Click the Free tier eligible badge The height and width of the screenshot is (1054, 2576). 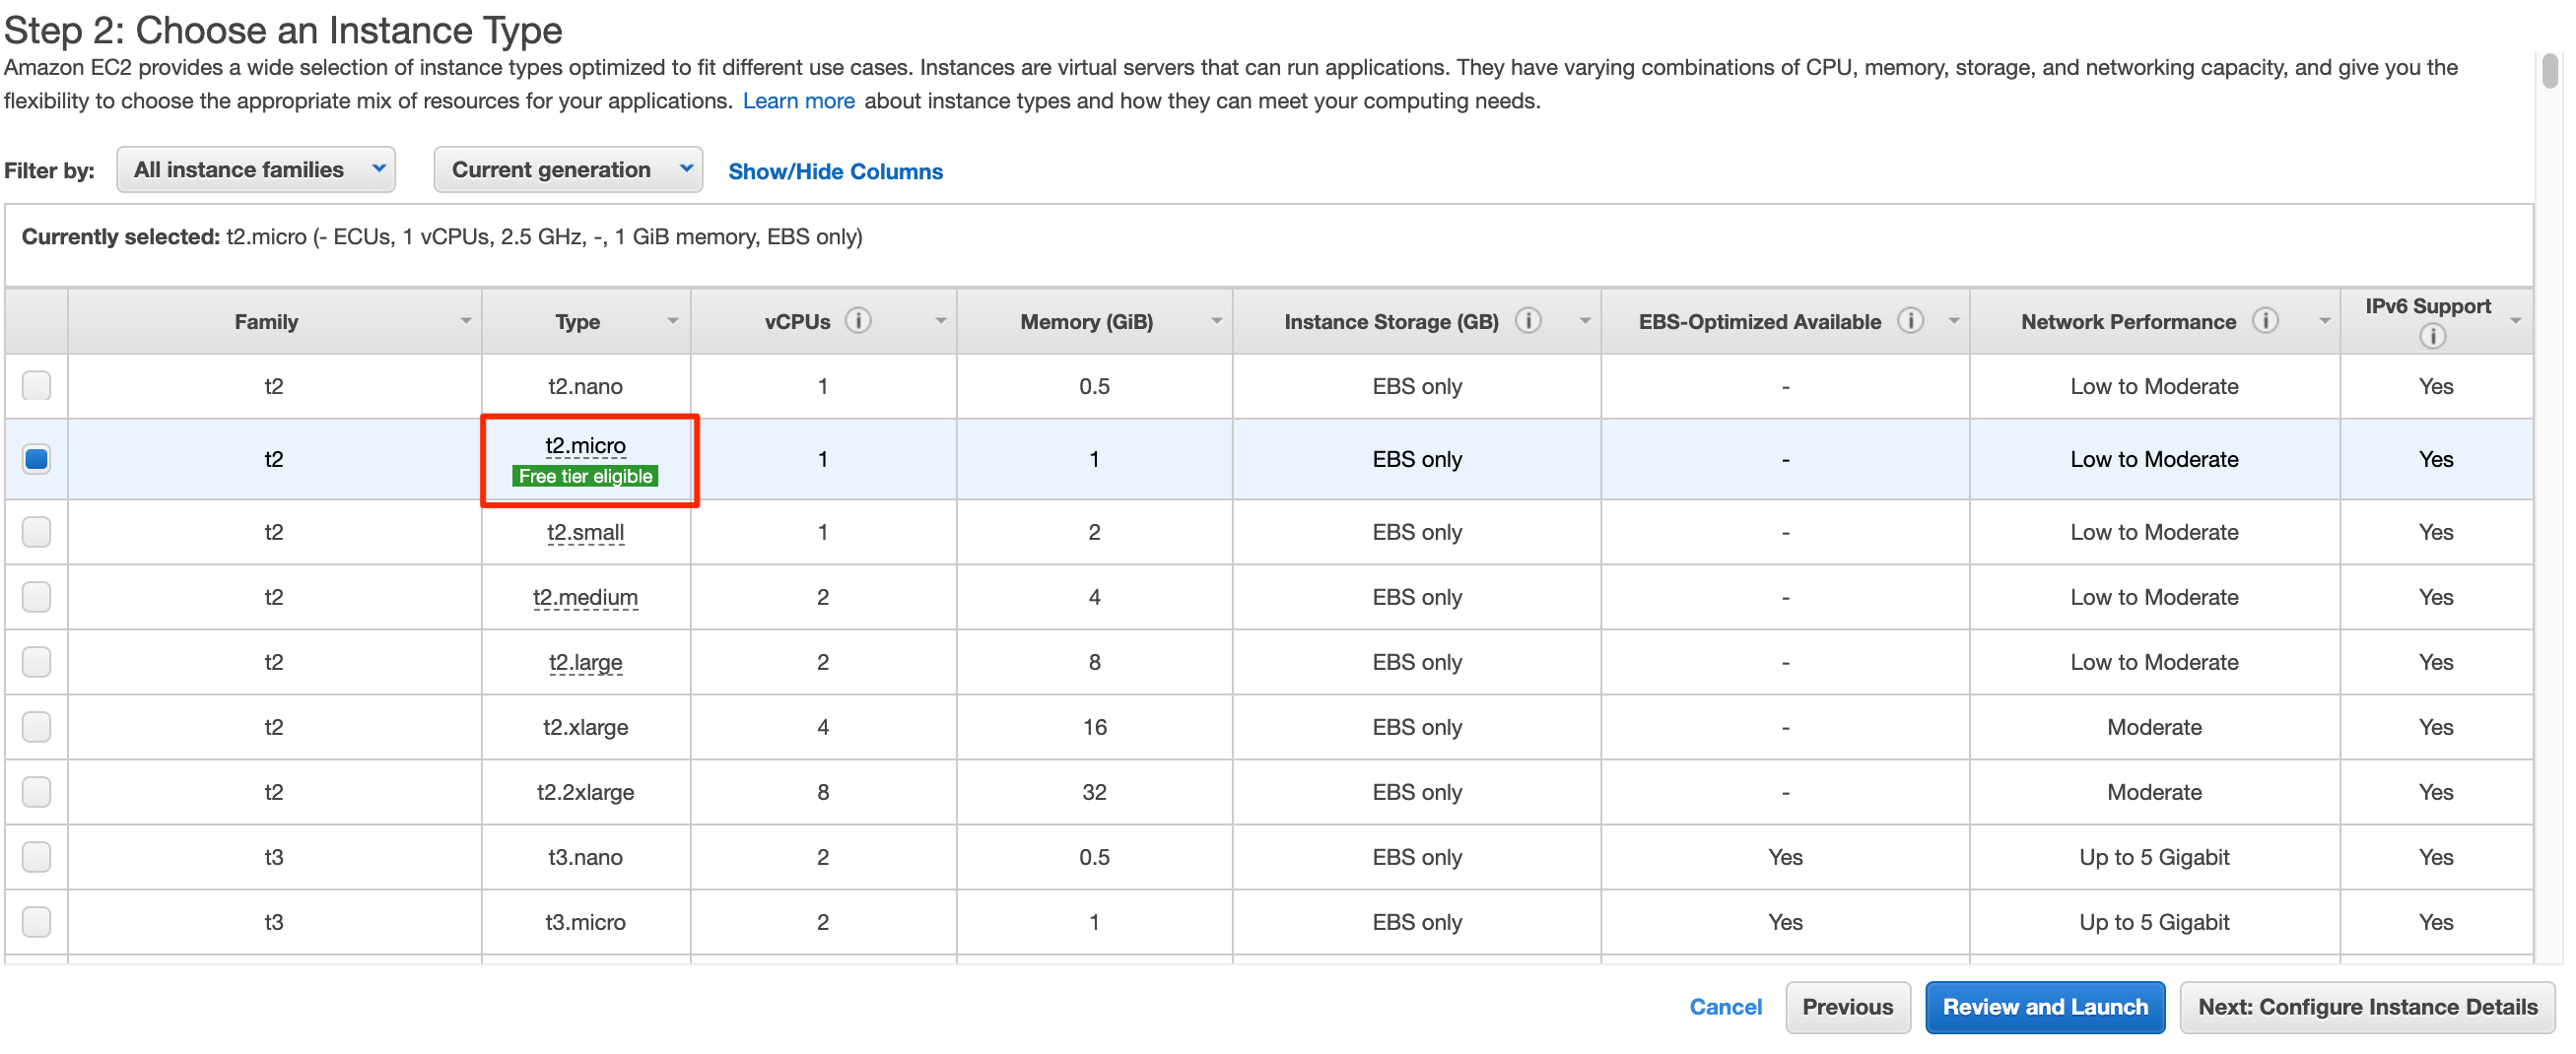(585, 476)
